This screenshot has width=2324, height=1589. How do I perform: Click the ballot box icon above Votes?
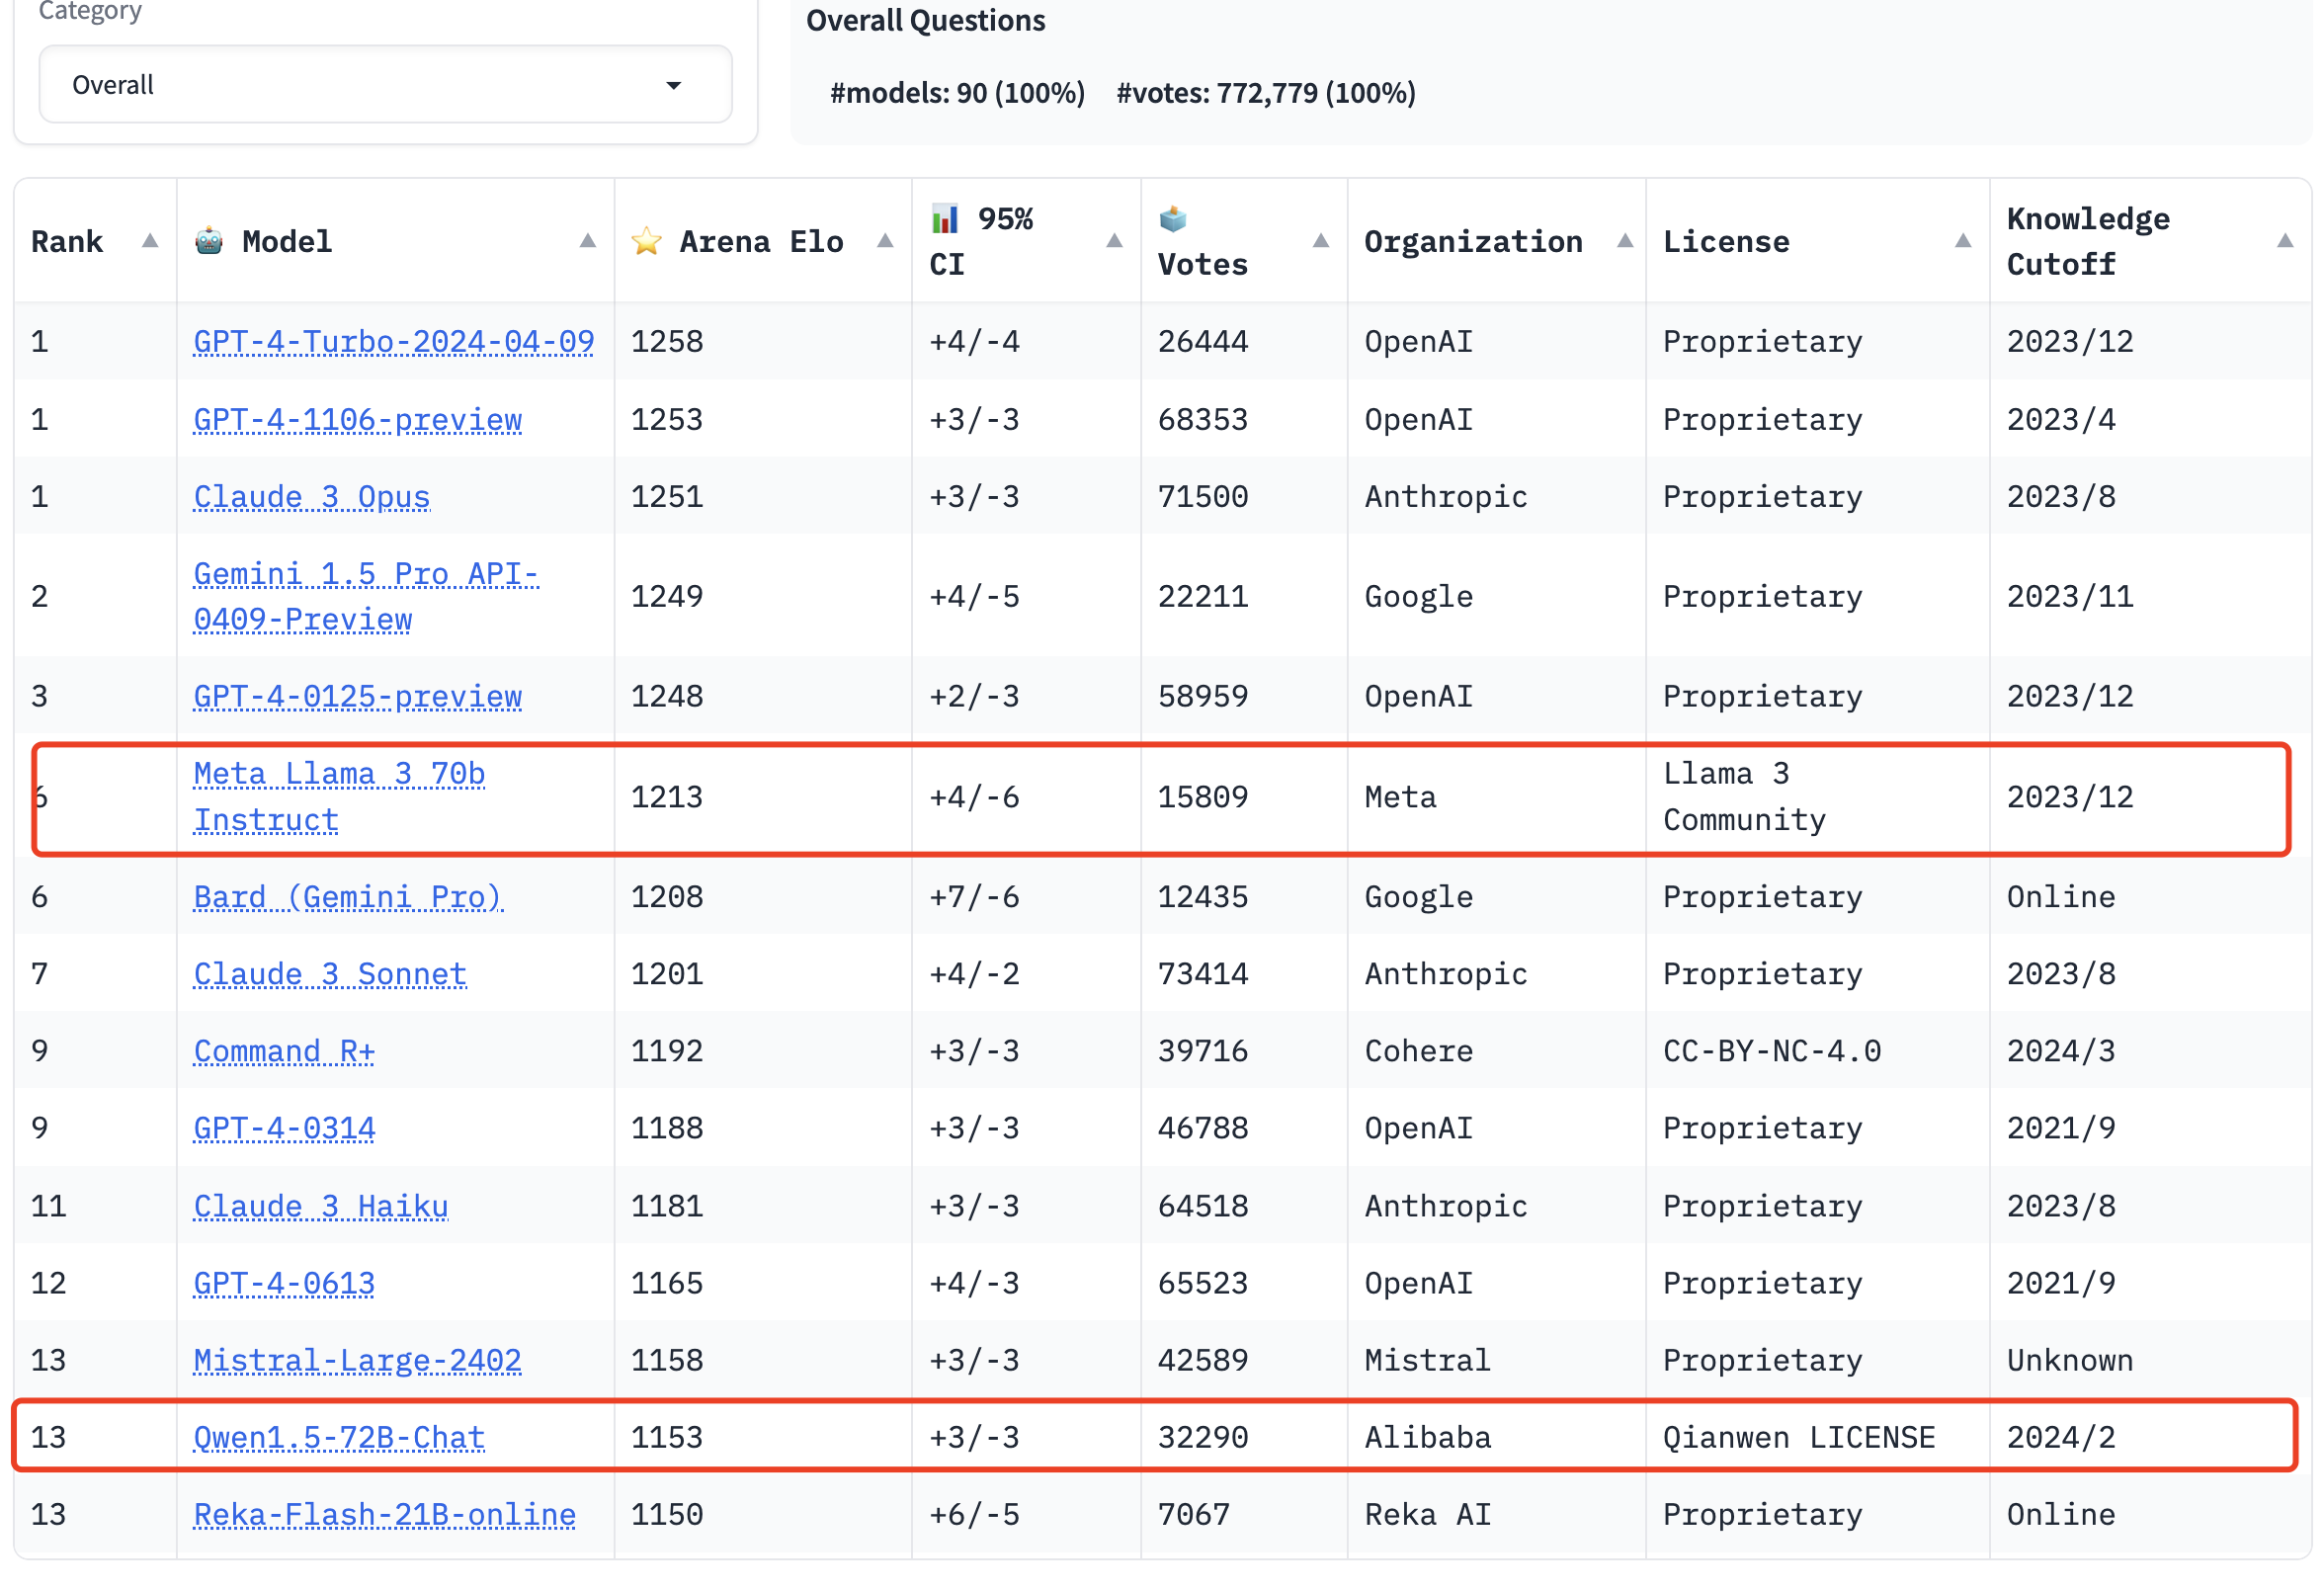tap(1172, 218)
